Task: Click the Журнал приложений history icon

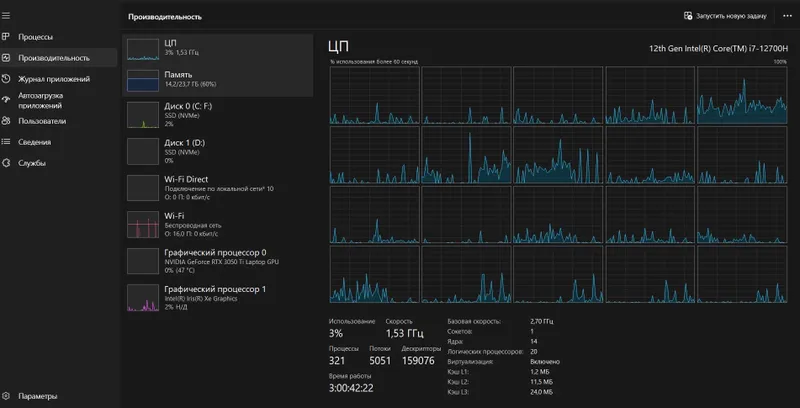Action: click(x=6, y=79)
